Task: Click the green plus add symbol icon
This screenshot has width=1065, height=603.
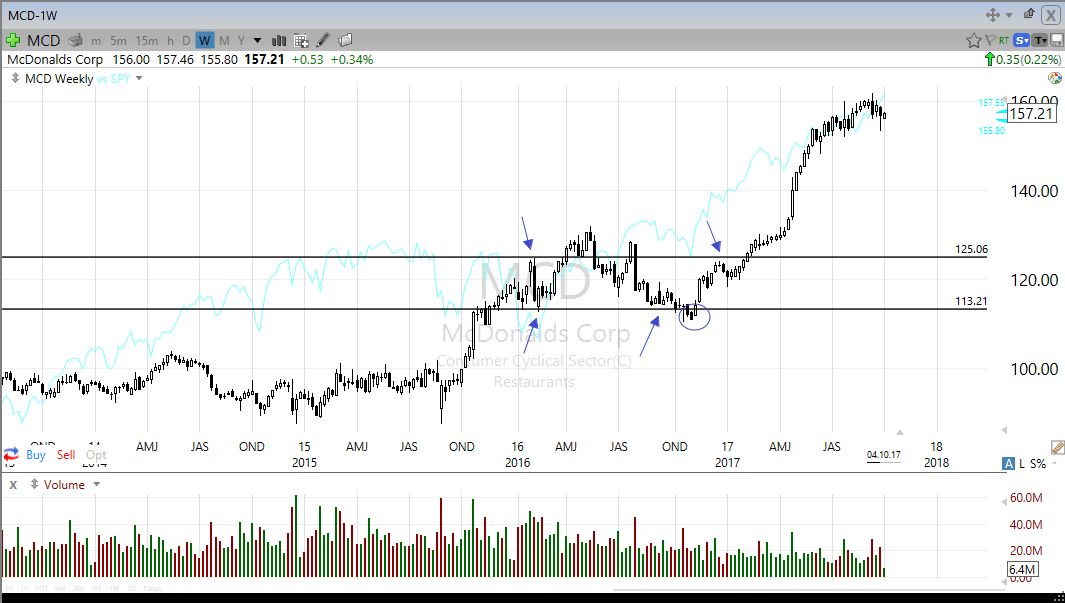Action: click(13, 40)
